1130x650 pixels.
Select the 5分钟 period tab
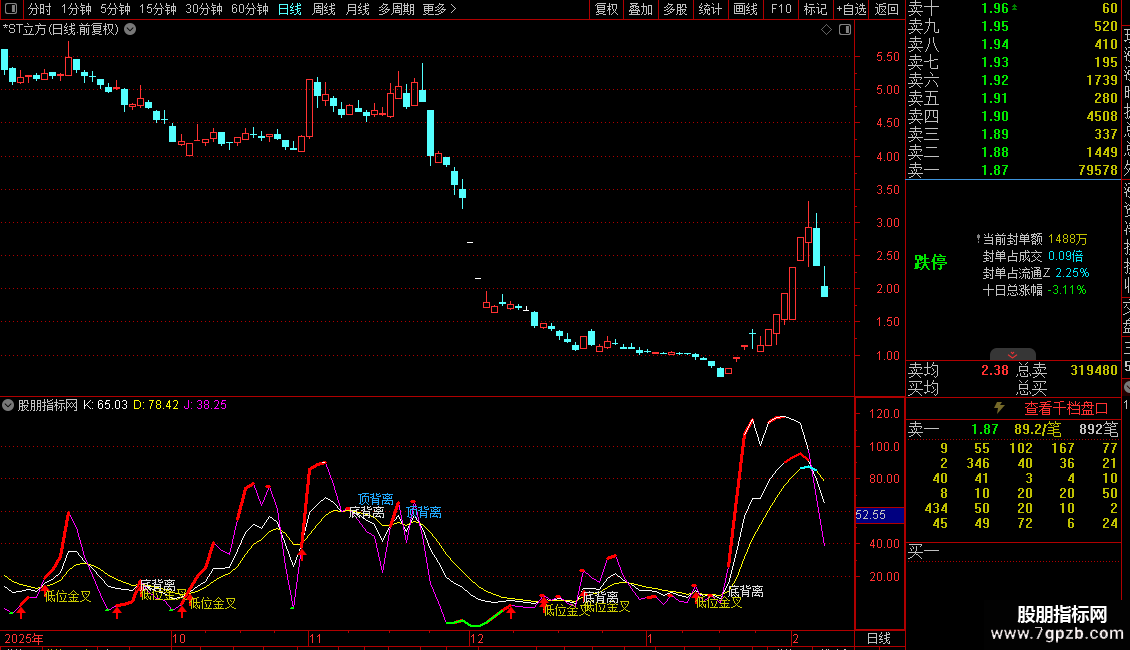[x=115, y=9]
